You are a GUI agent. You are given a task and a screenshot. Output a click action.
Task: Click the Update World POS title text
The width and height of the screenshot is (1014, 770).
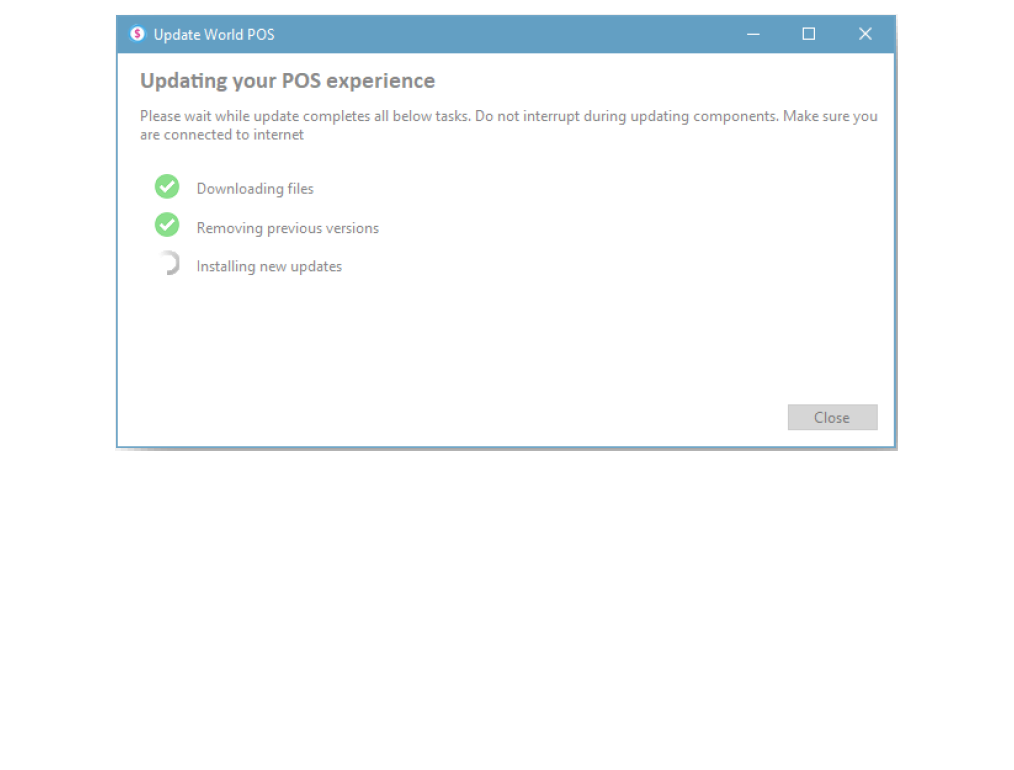click(214, 34)
